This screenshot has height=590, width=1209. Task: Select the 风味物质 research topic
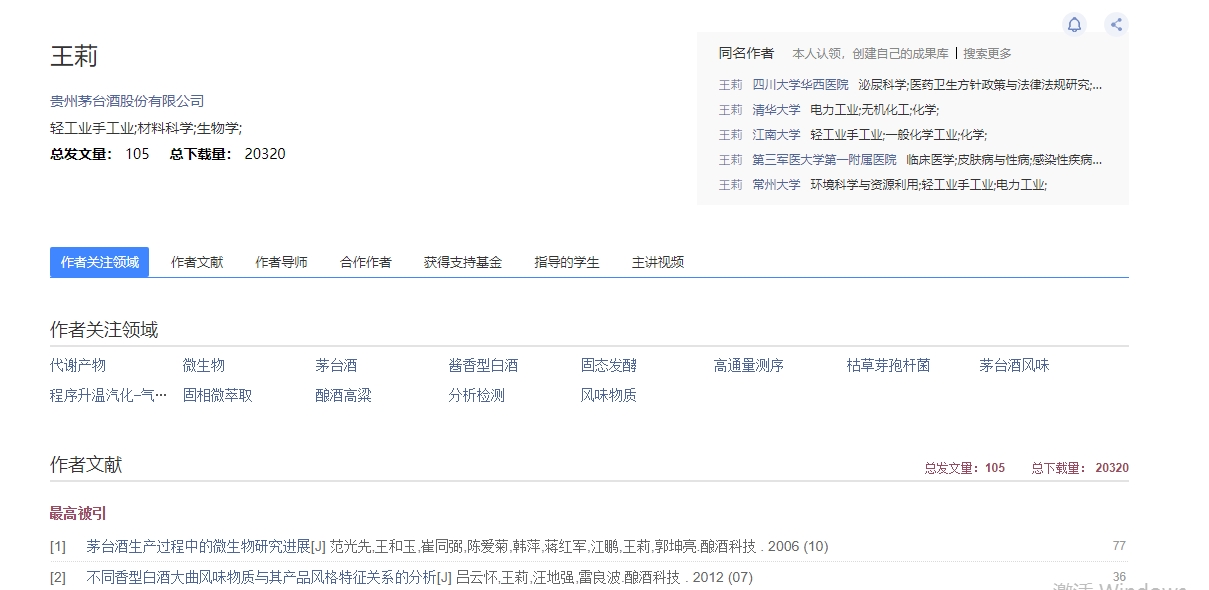pos(607,395)
